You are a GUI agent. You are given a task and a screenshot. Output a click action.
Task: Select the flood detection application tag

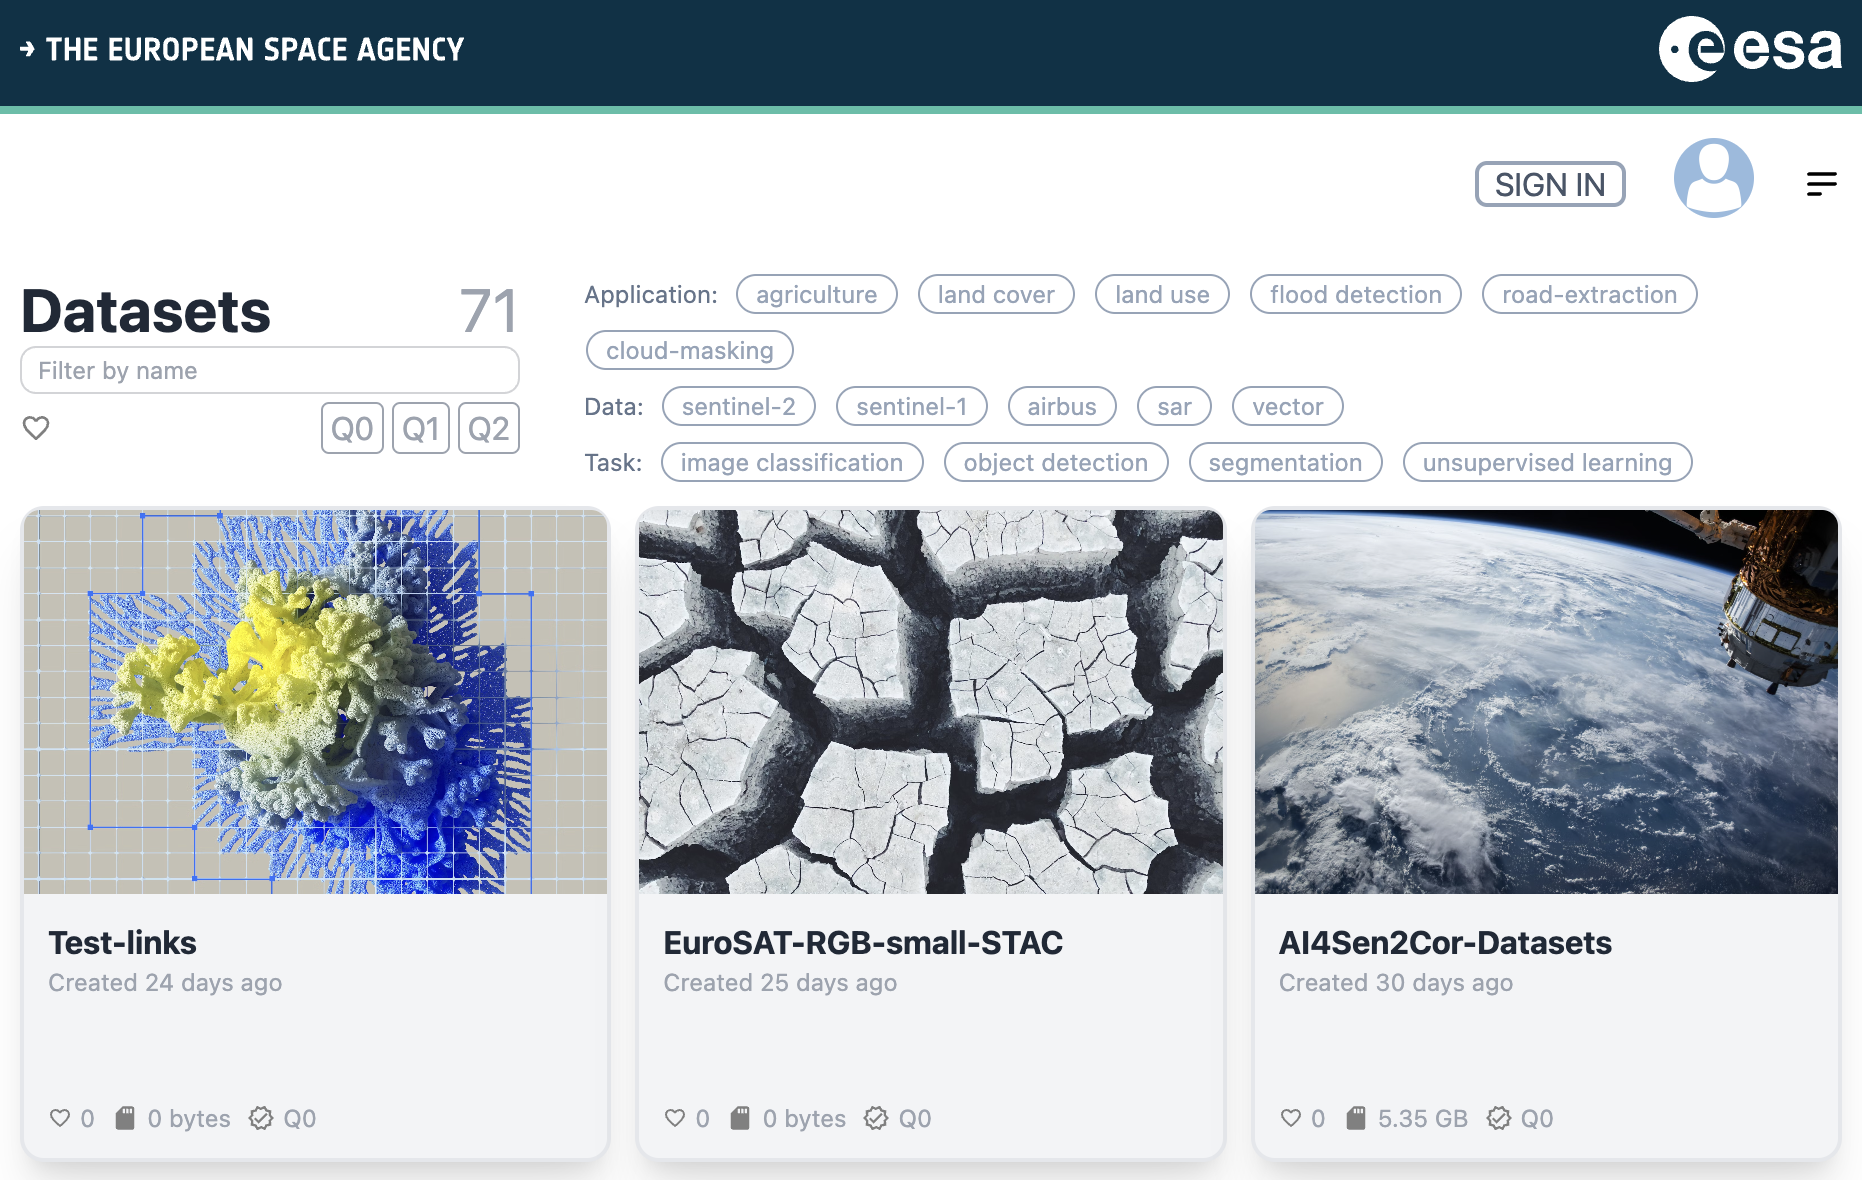click(x=1355, y=295)
